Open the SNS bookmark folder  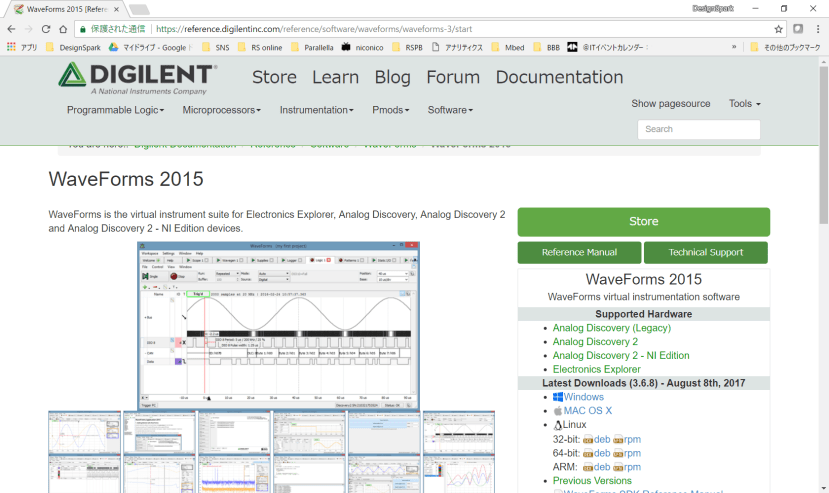click(x=216, y=47)
